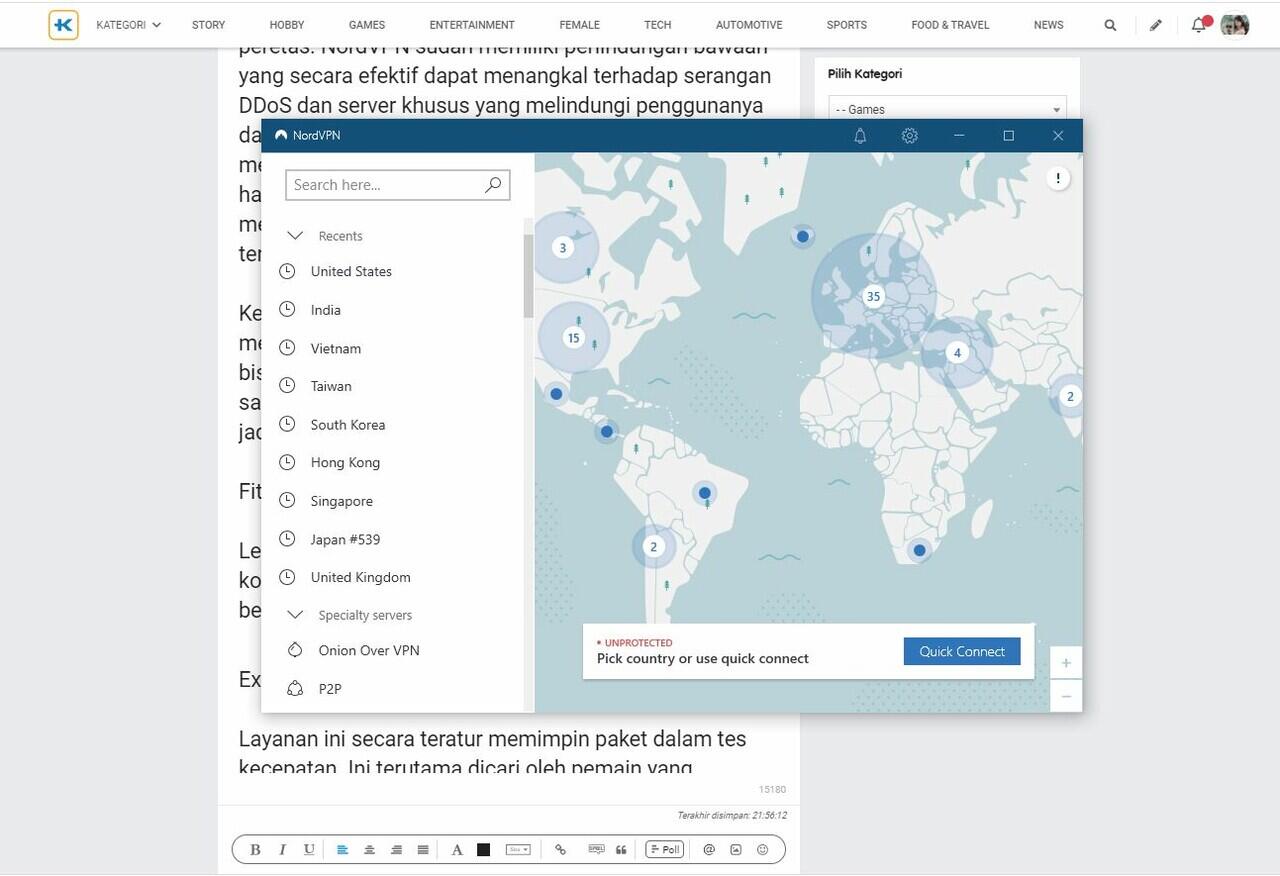Insert an image in editor

[736, 850]
